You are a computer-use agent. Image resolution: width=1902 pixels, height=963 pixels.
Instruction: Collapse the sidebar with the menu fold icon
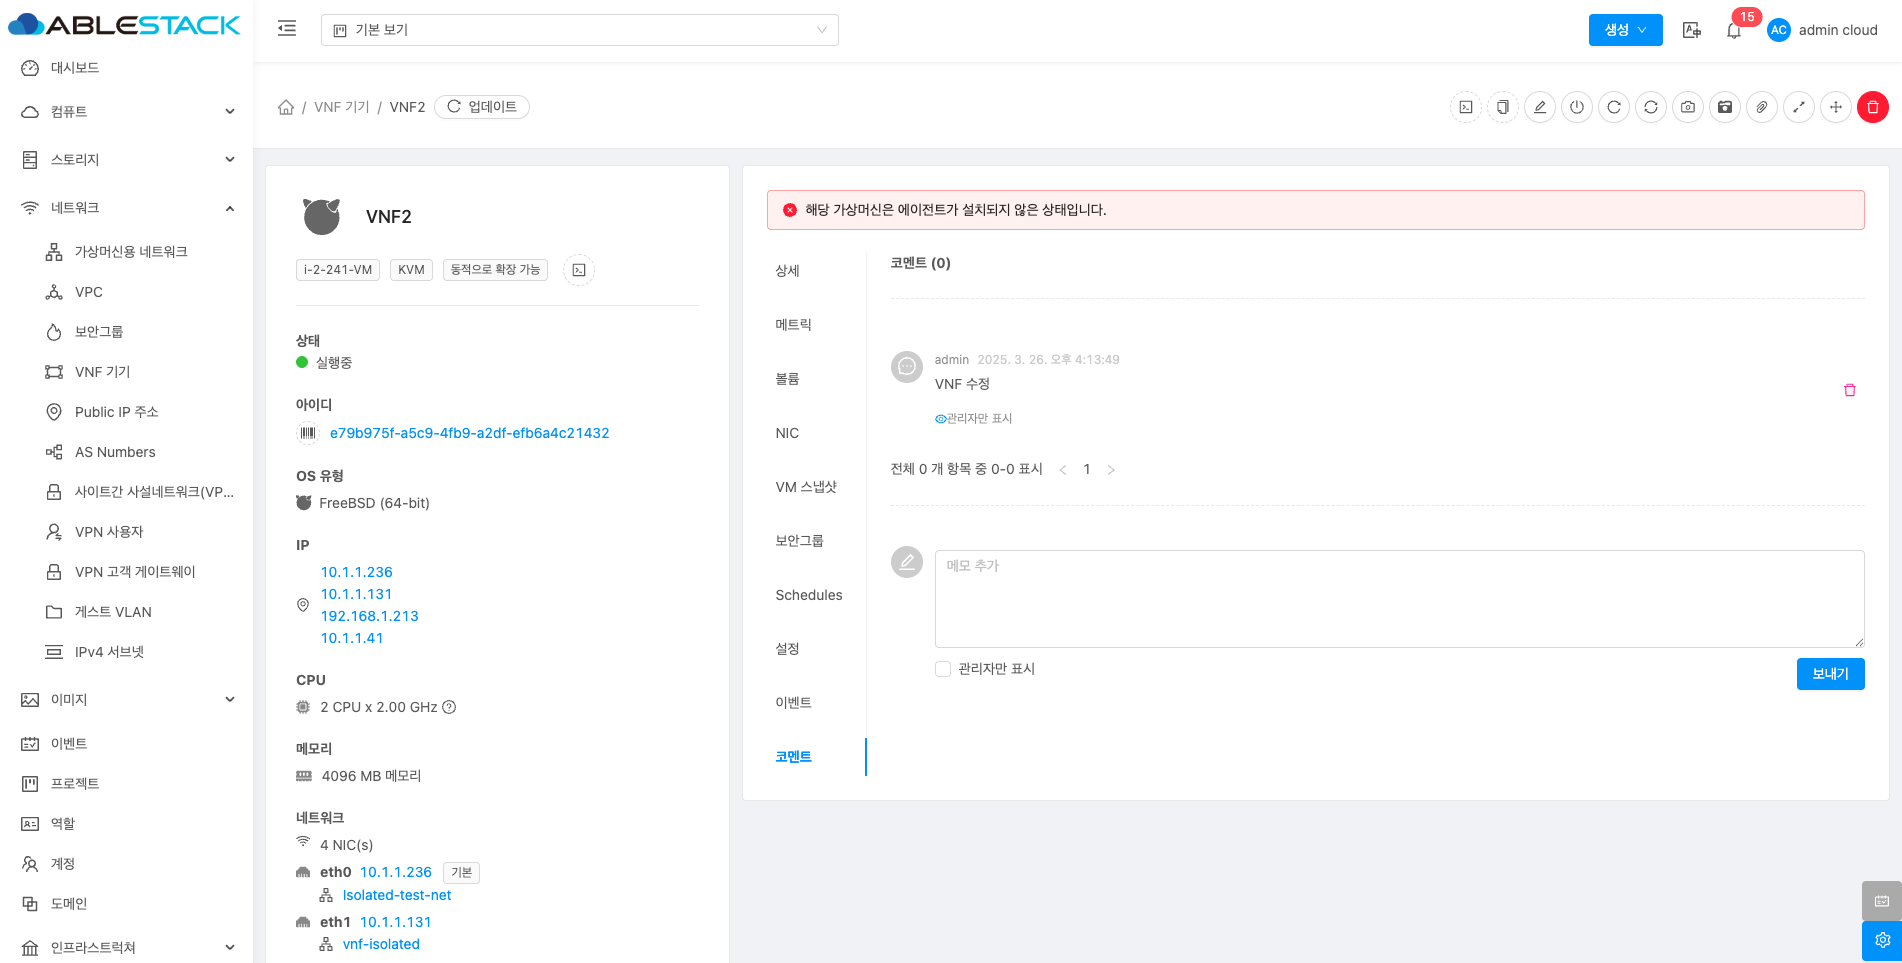[287, 29]
